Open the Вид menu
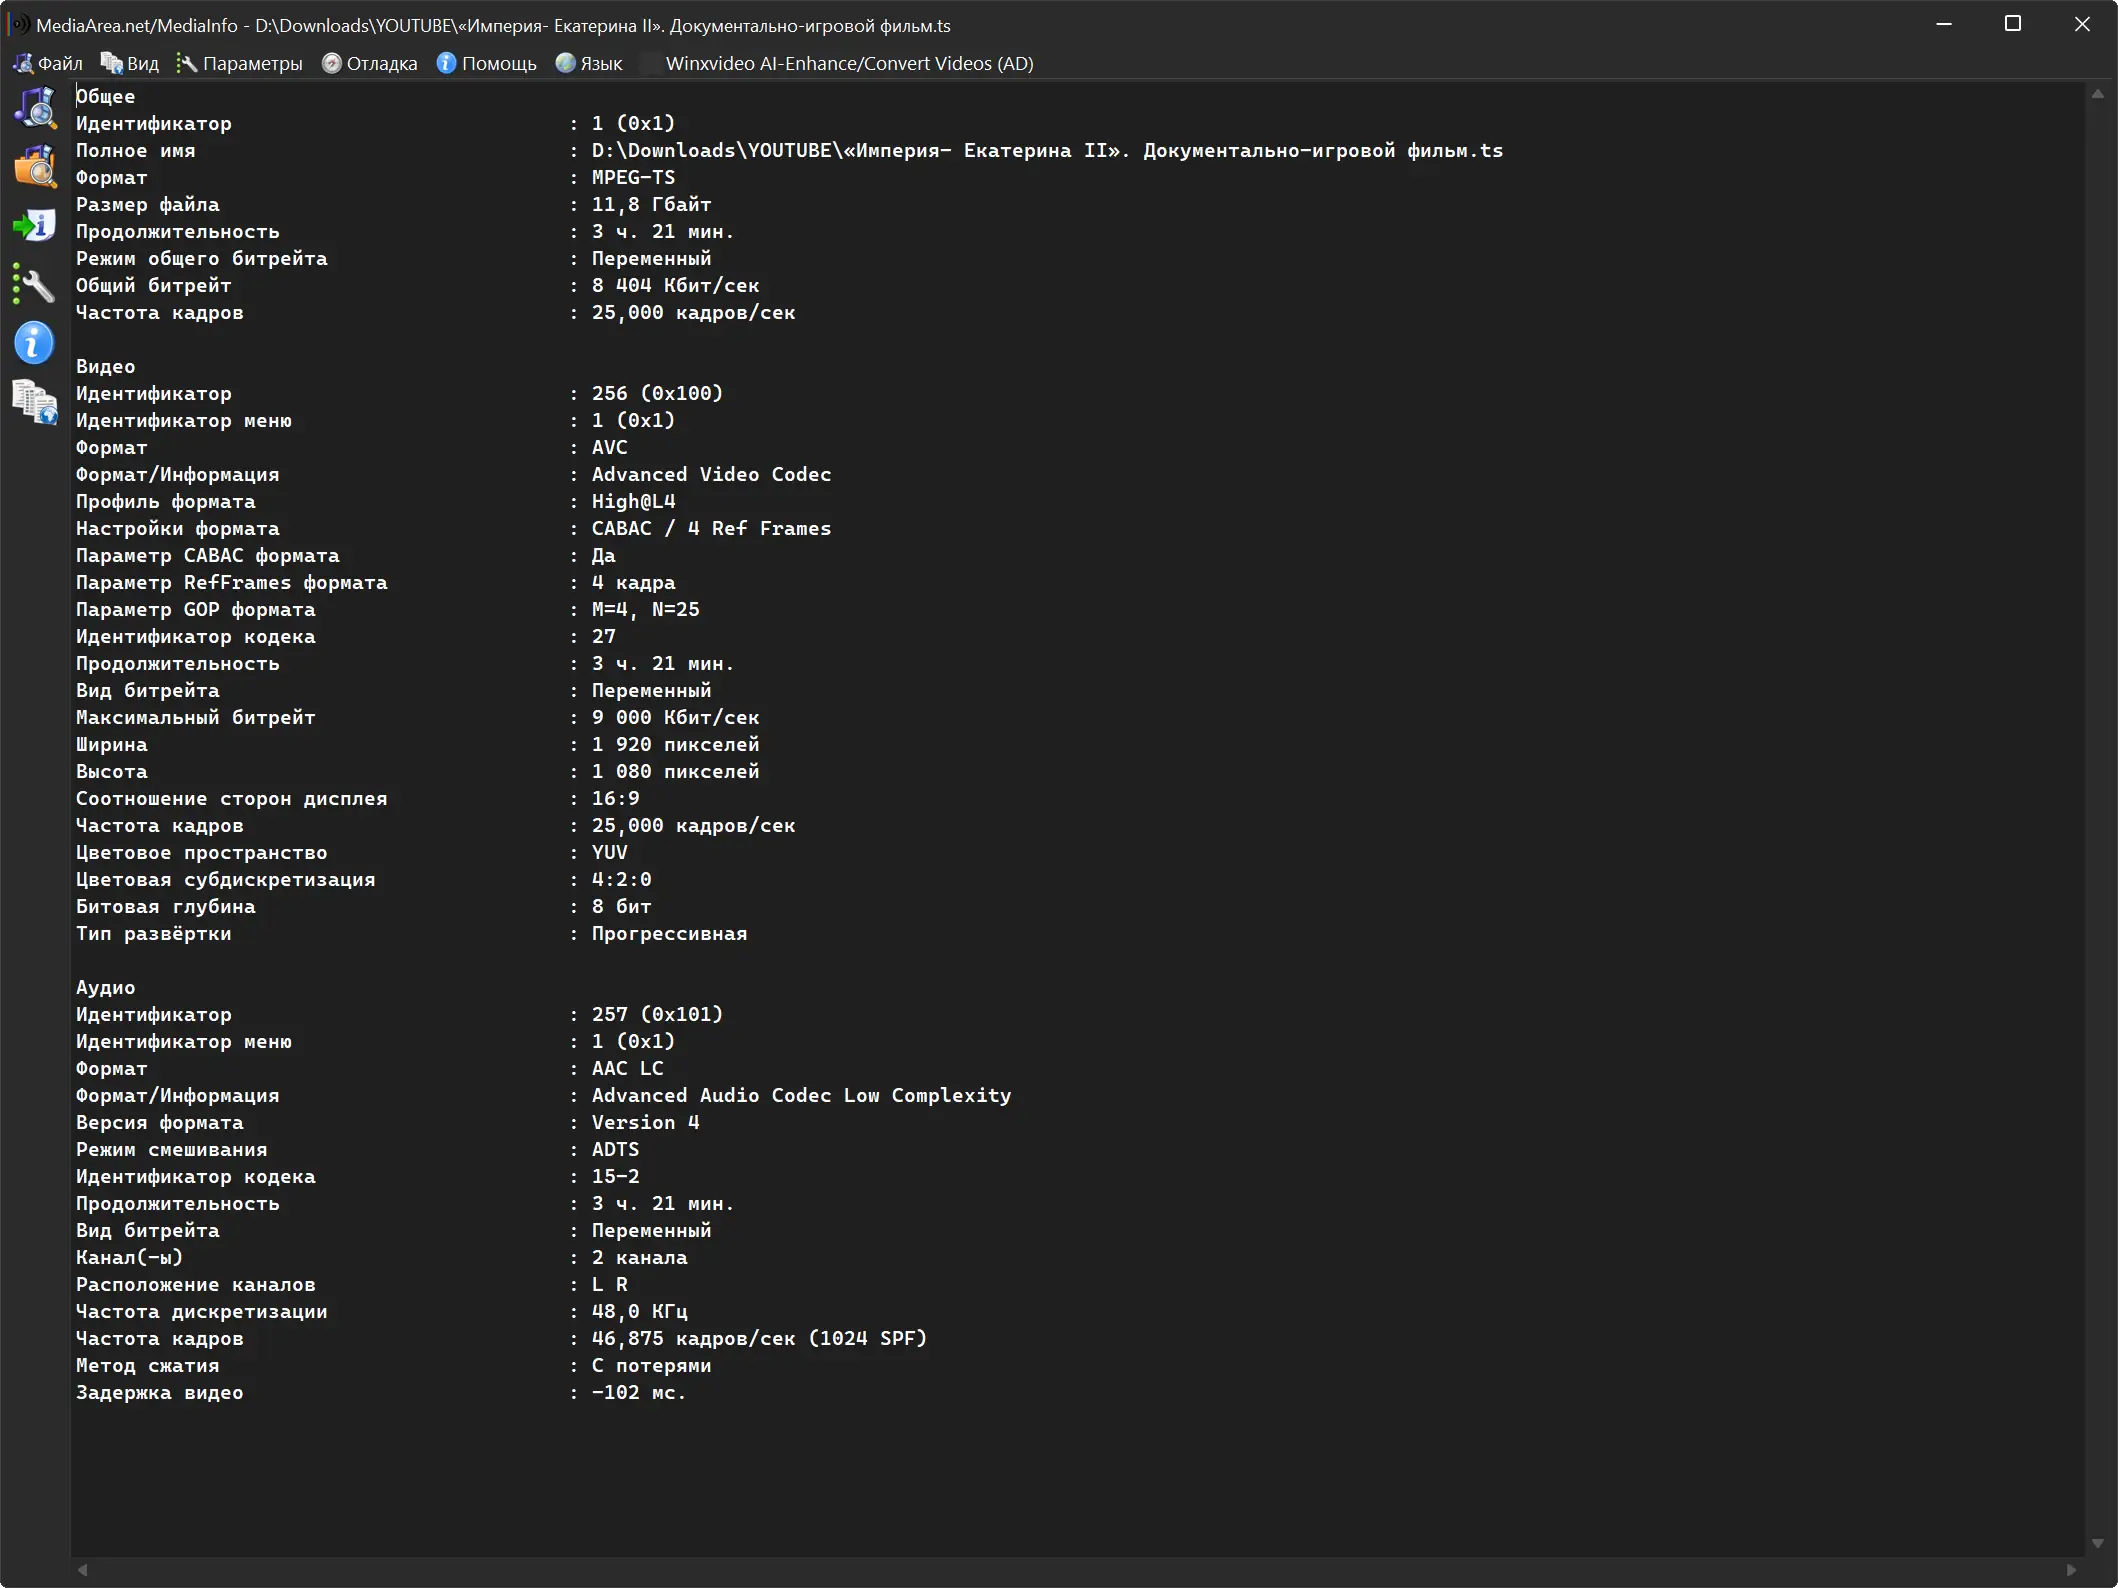Image resolution: width=2118 pixels, height=1588 pixels. 130,63
